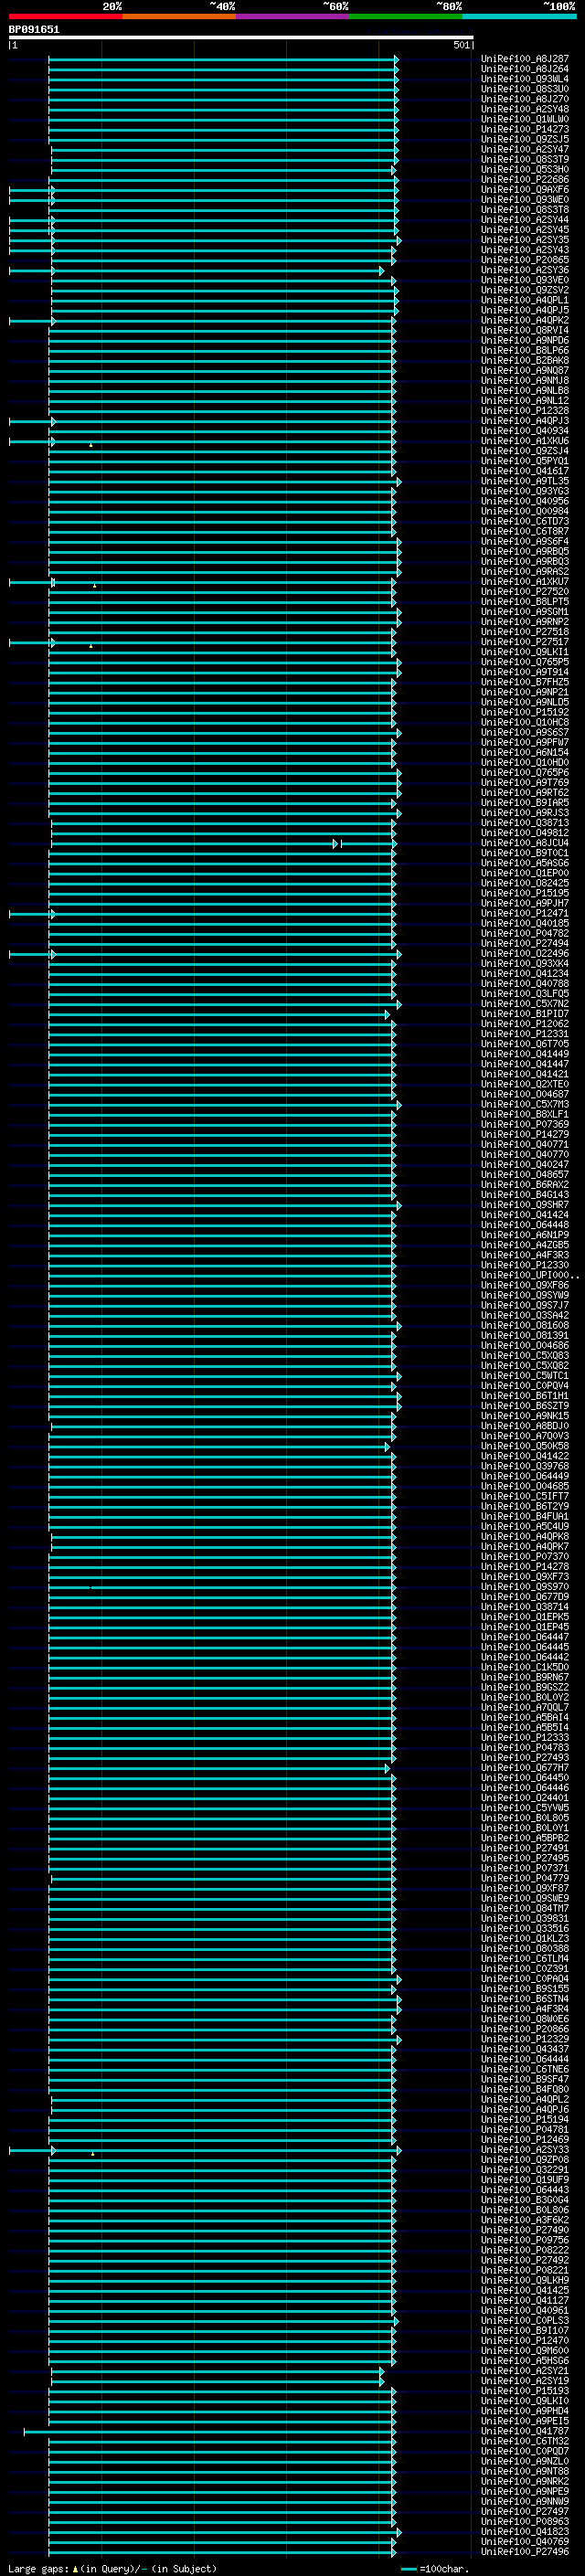Select hit UniRef100_Q93WL4

click(x=525, y=79)
